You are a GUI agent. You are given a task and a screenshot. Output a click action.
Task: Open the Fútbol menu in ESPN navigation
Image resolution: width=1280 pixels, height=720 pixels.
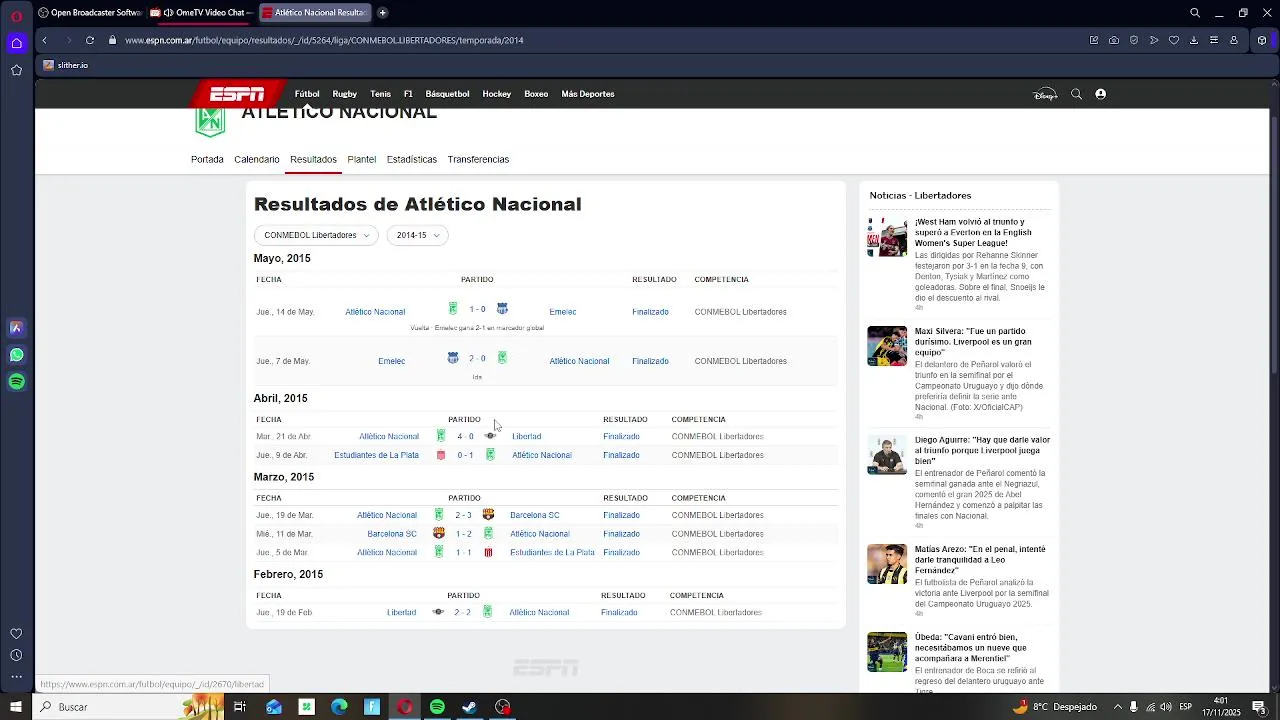click(307, 94)
